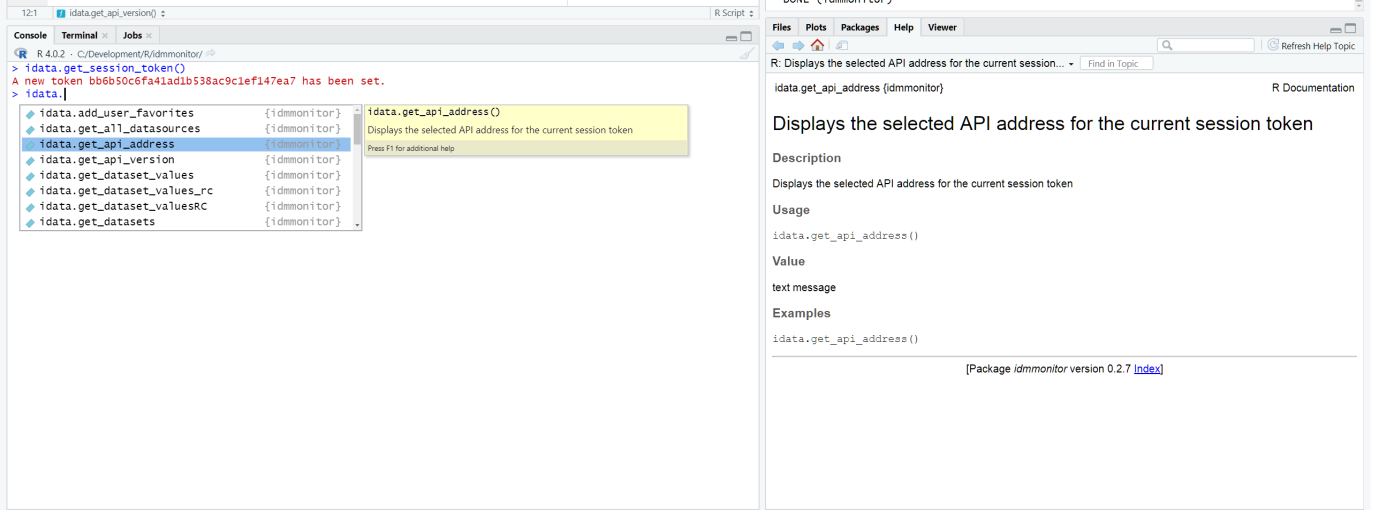Screen dimensions: 1379x510
Task: Click working directory arrow icon in console
Action: click(x=211, y=54)
